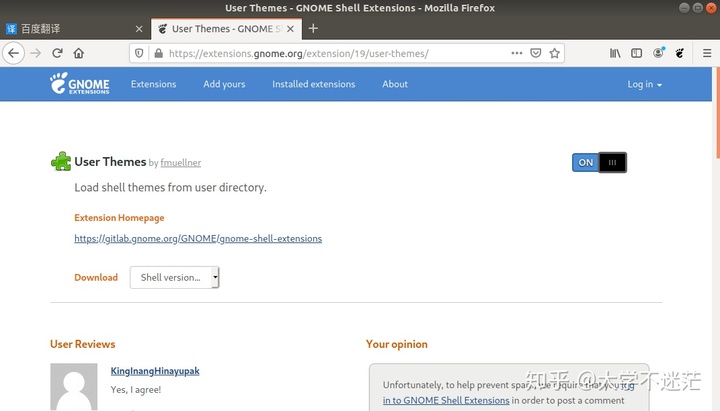Save page to Pocket

pyautogui.click(x=535, y=53)
